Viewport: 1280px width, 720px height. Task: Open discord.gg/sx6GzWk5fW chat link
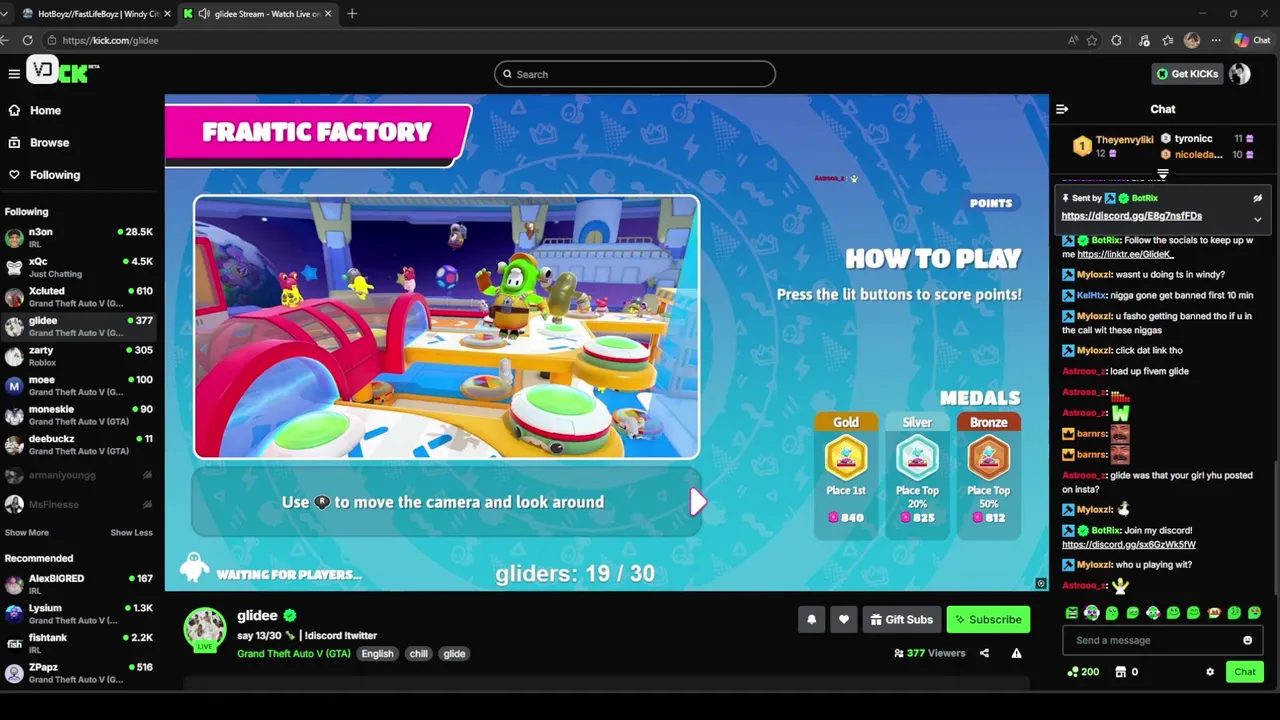(1128, 545)
